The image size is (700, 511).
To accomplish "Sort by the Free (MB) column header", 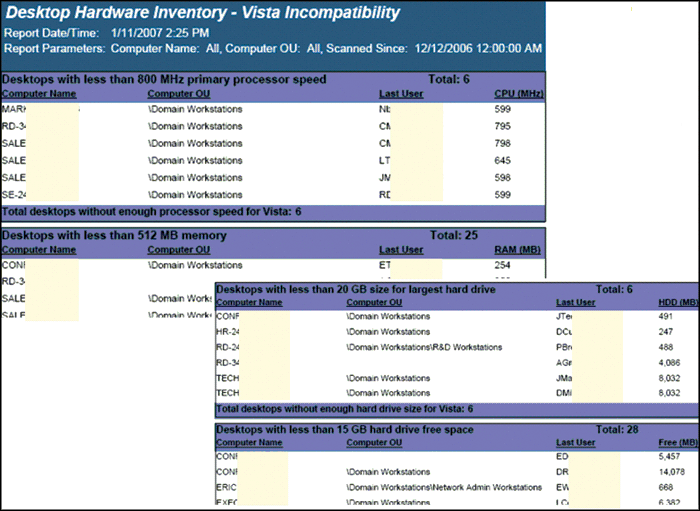I will [678, 443].
